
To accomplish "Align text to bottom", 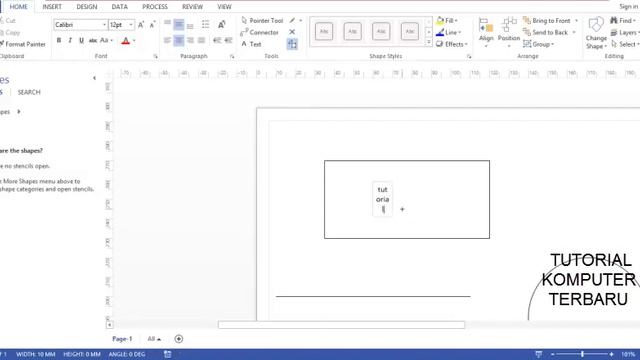I will 190,24.
